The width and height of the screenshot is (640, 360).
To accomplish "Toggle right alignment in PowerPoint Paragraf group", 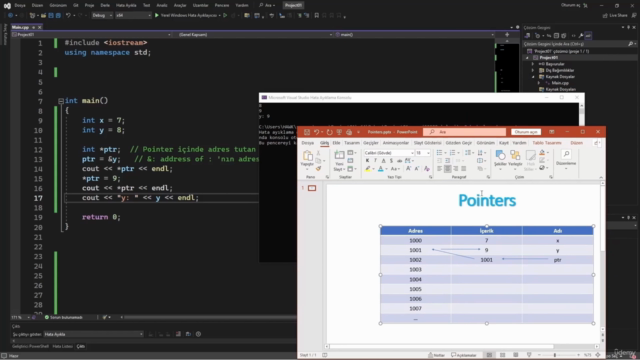I will 456,169.
